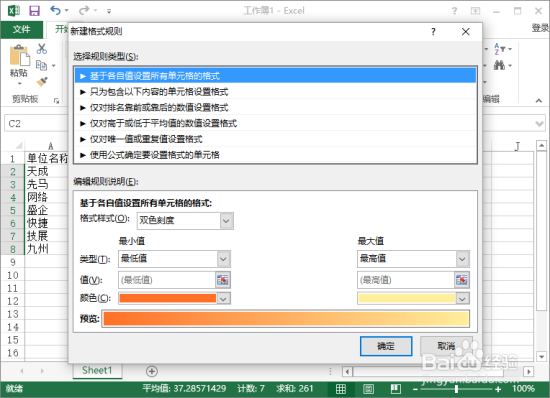Click the dialog help question mark
Image resolution: width=550 pixels, height=398 pixels.
pyautogui.click(x=434, y=32)
